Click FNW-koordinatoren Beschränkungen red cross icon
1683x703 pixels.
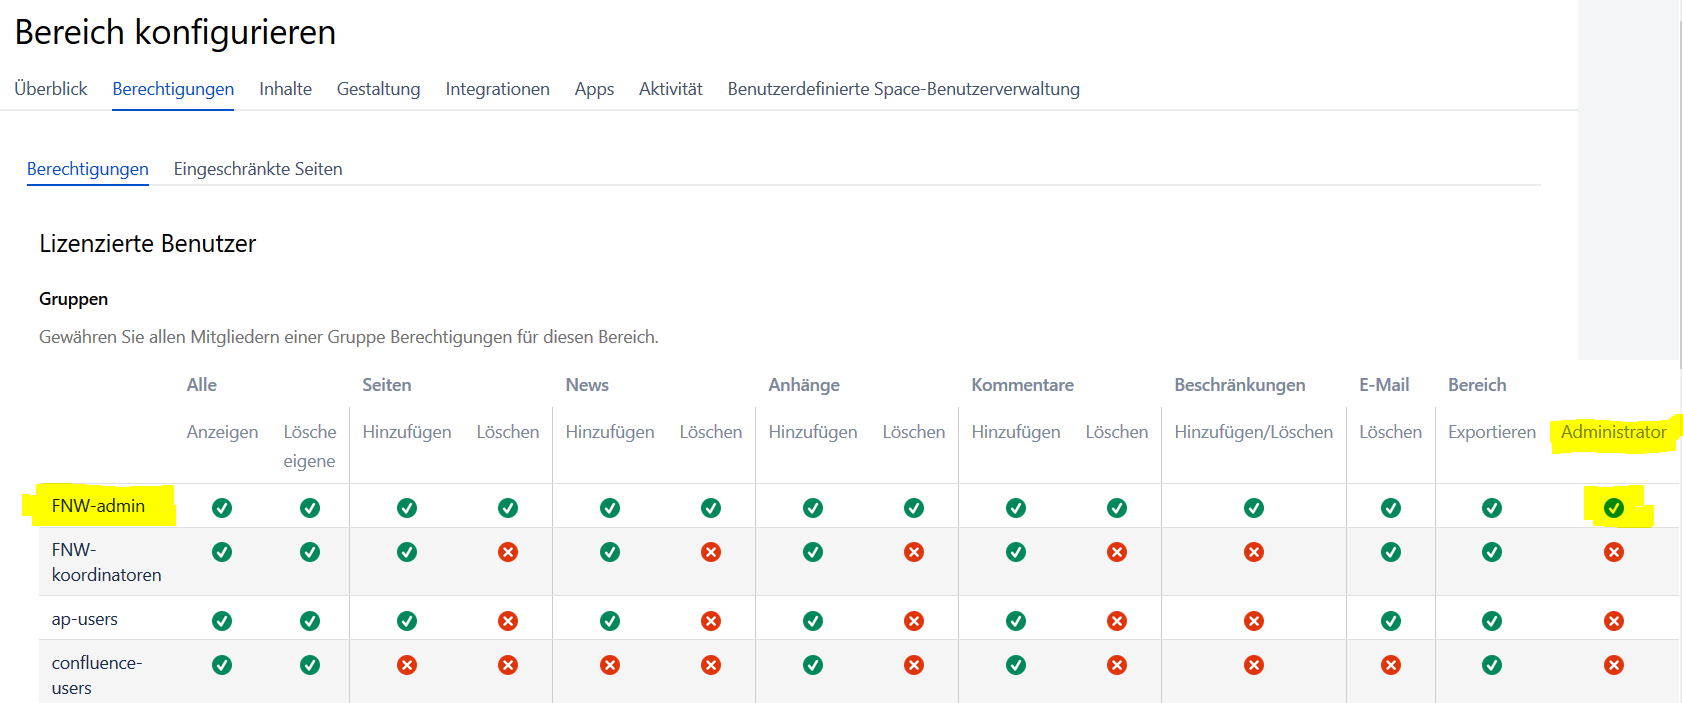pos(1253,552)
